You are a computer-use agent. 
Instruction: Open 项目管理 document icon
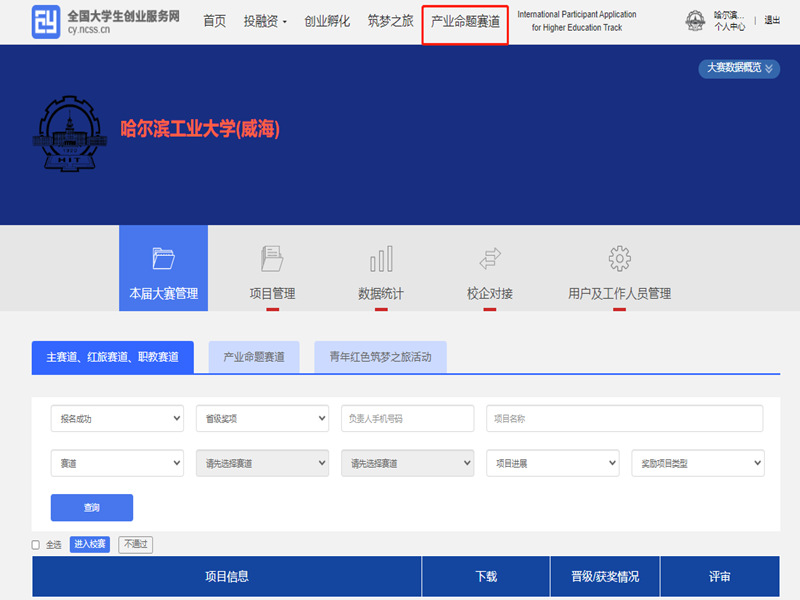point(272,258)
